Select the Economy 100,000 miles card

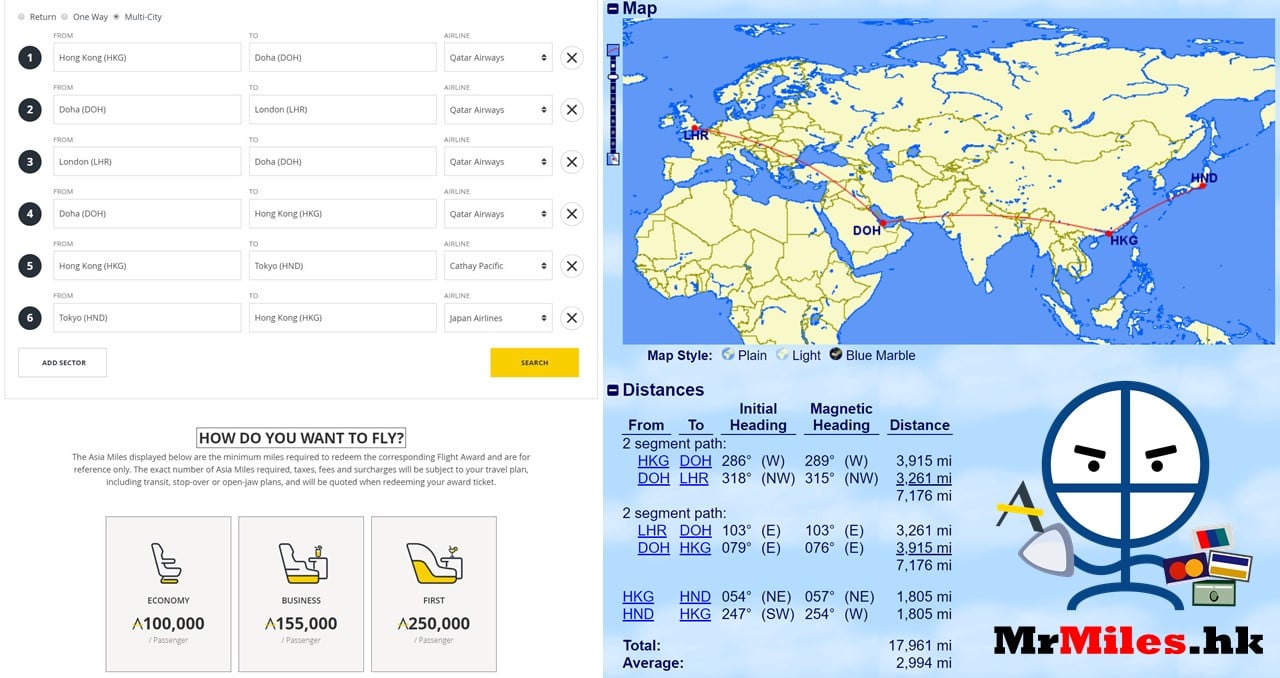pos(168,594)
